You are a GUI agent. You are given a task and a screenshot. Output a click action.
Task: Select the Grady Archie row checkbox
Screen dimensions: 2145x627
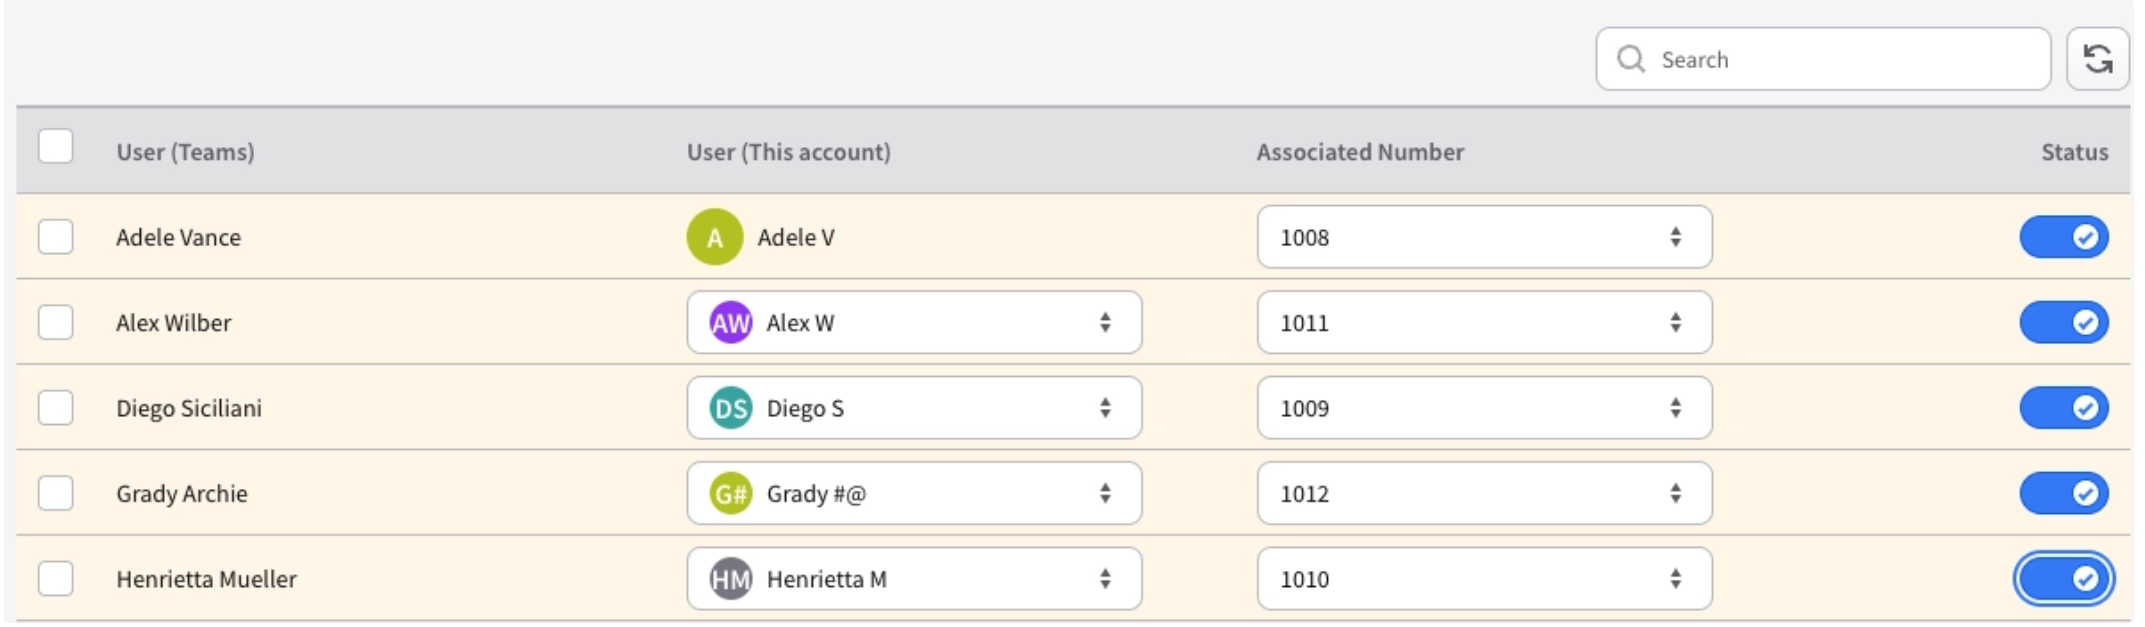tap(55, 493)
